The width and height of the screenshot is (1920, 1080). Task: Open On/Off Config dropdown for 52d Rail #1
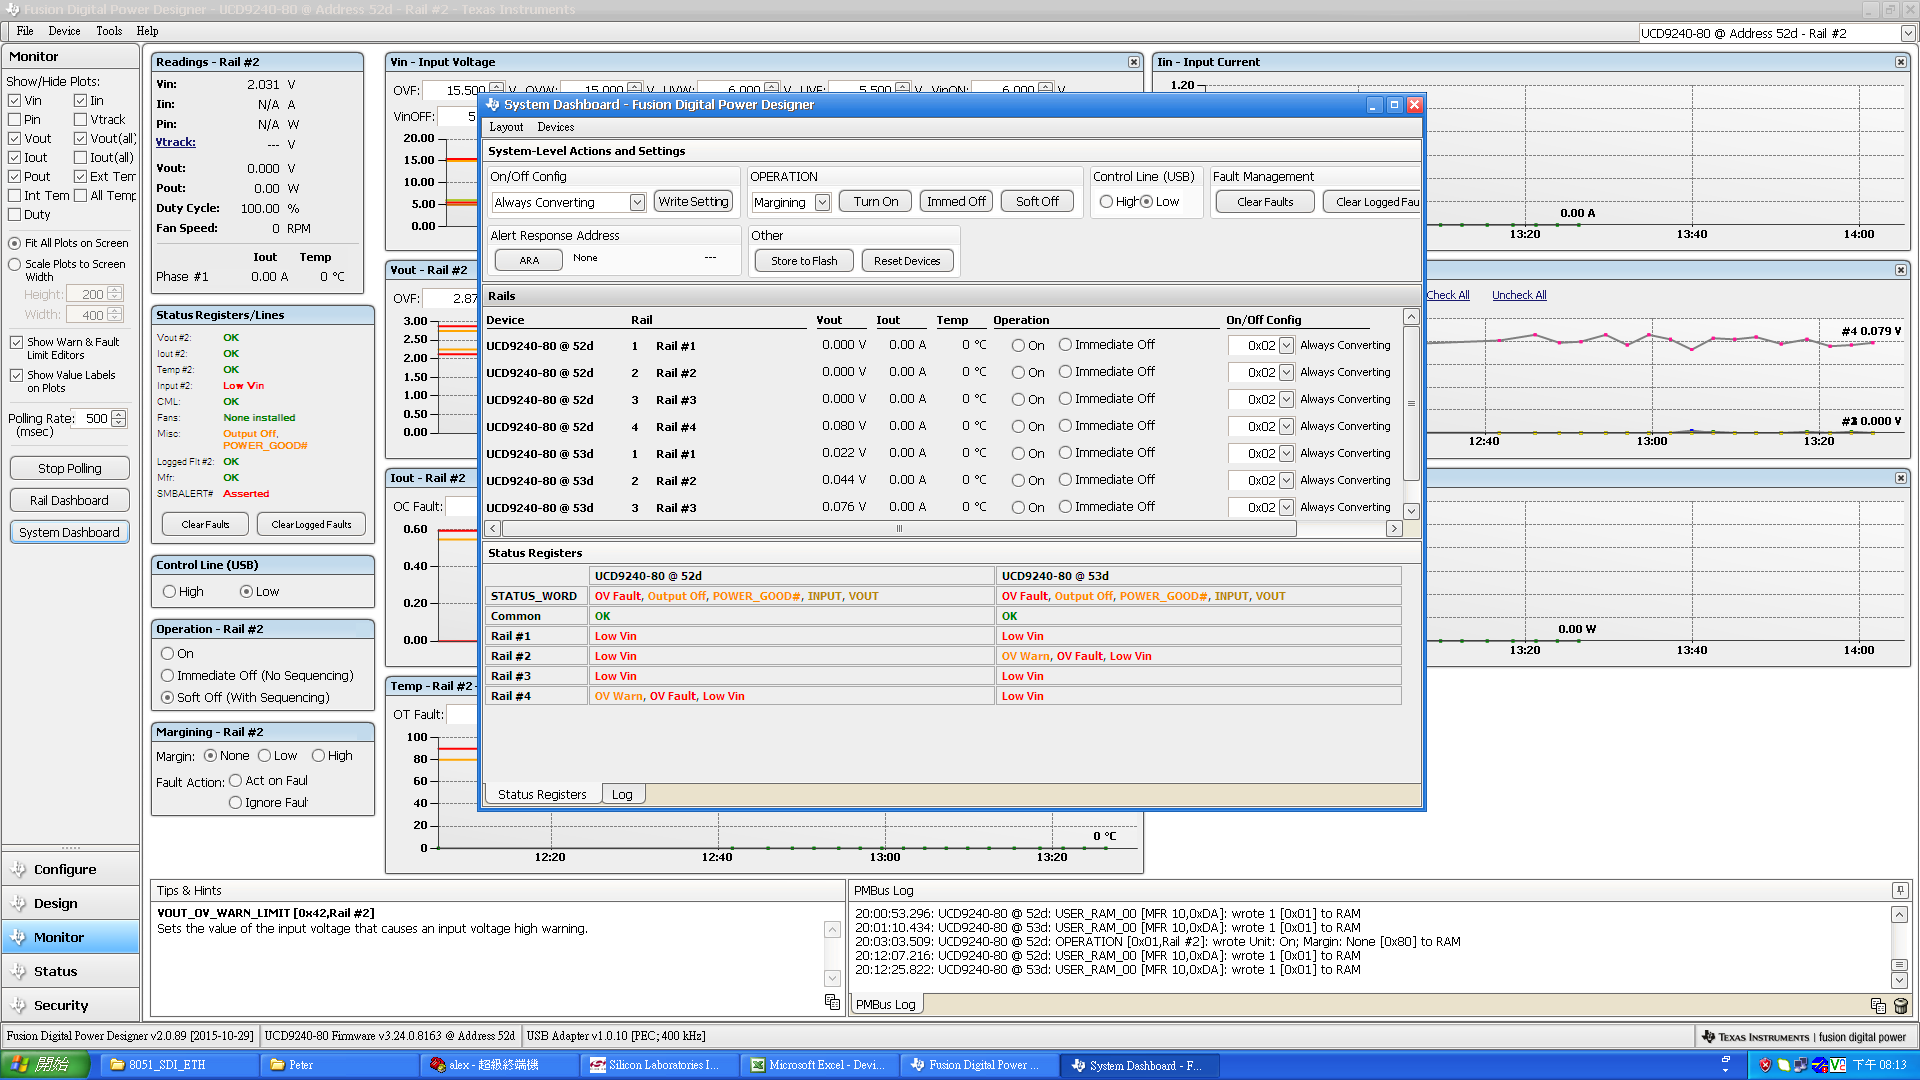pos(1286,345)
